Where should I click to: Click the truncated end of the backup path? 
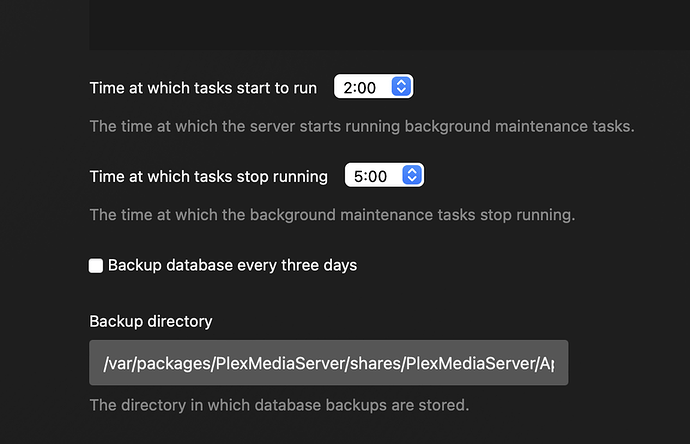[552, 362]
